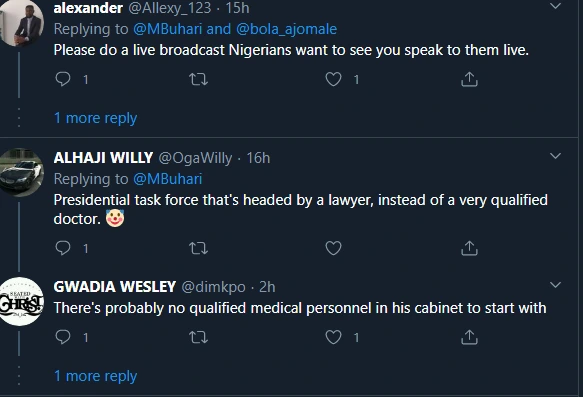Retweet ALHAJI WILLY's tweet

(x=198, y=248)
